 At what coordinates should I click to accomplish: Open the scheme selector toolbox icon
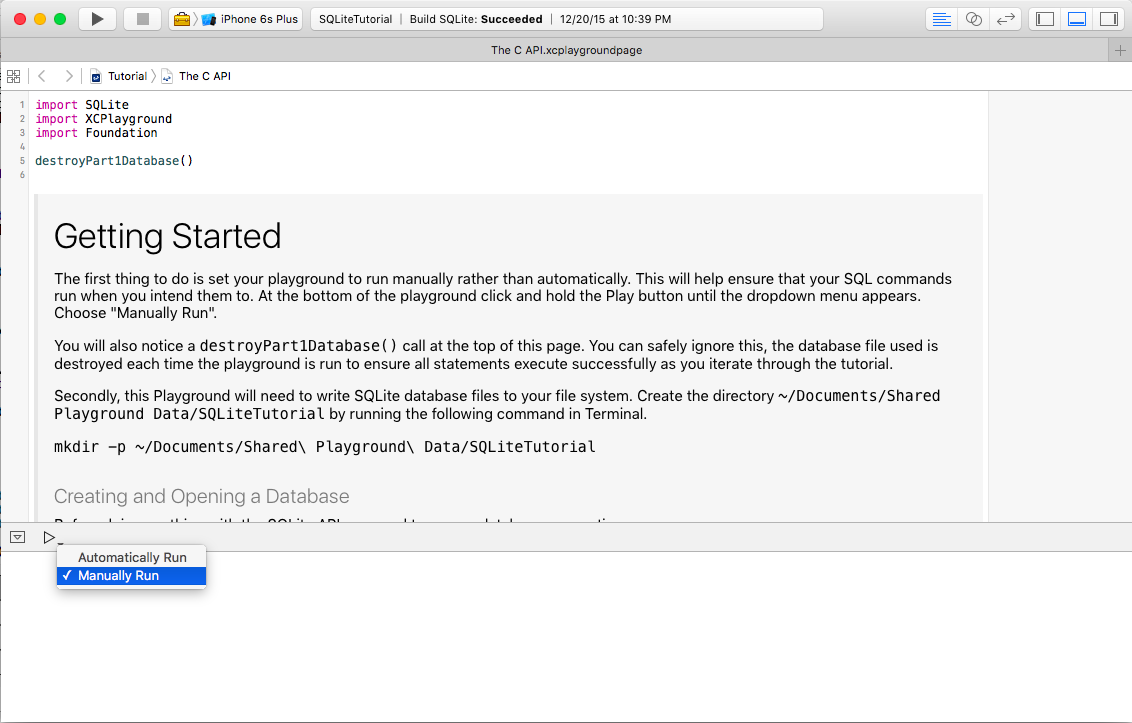pyautogui.click(x=181, y=19)
